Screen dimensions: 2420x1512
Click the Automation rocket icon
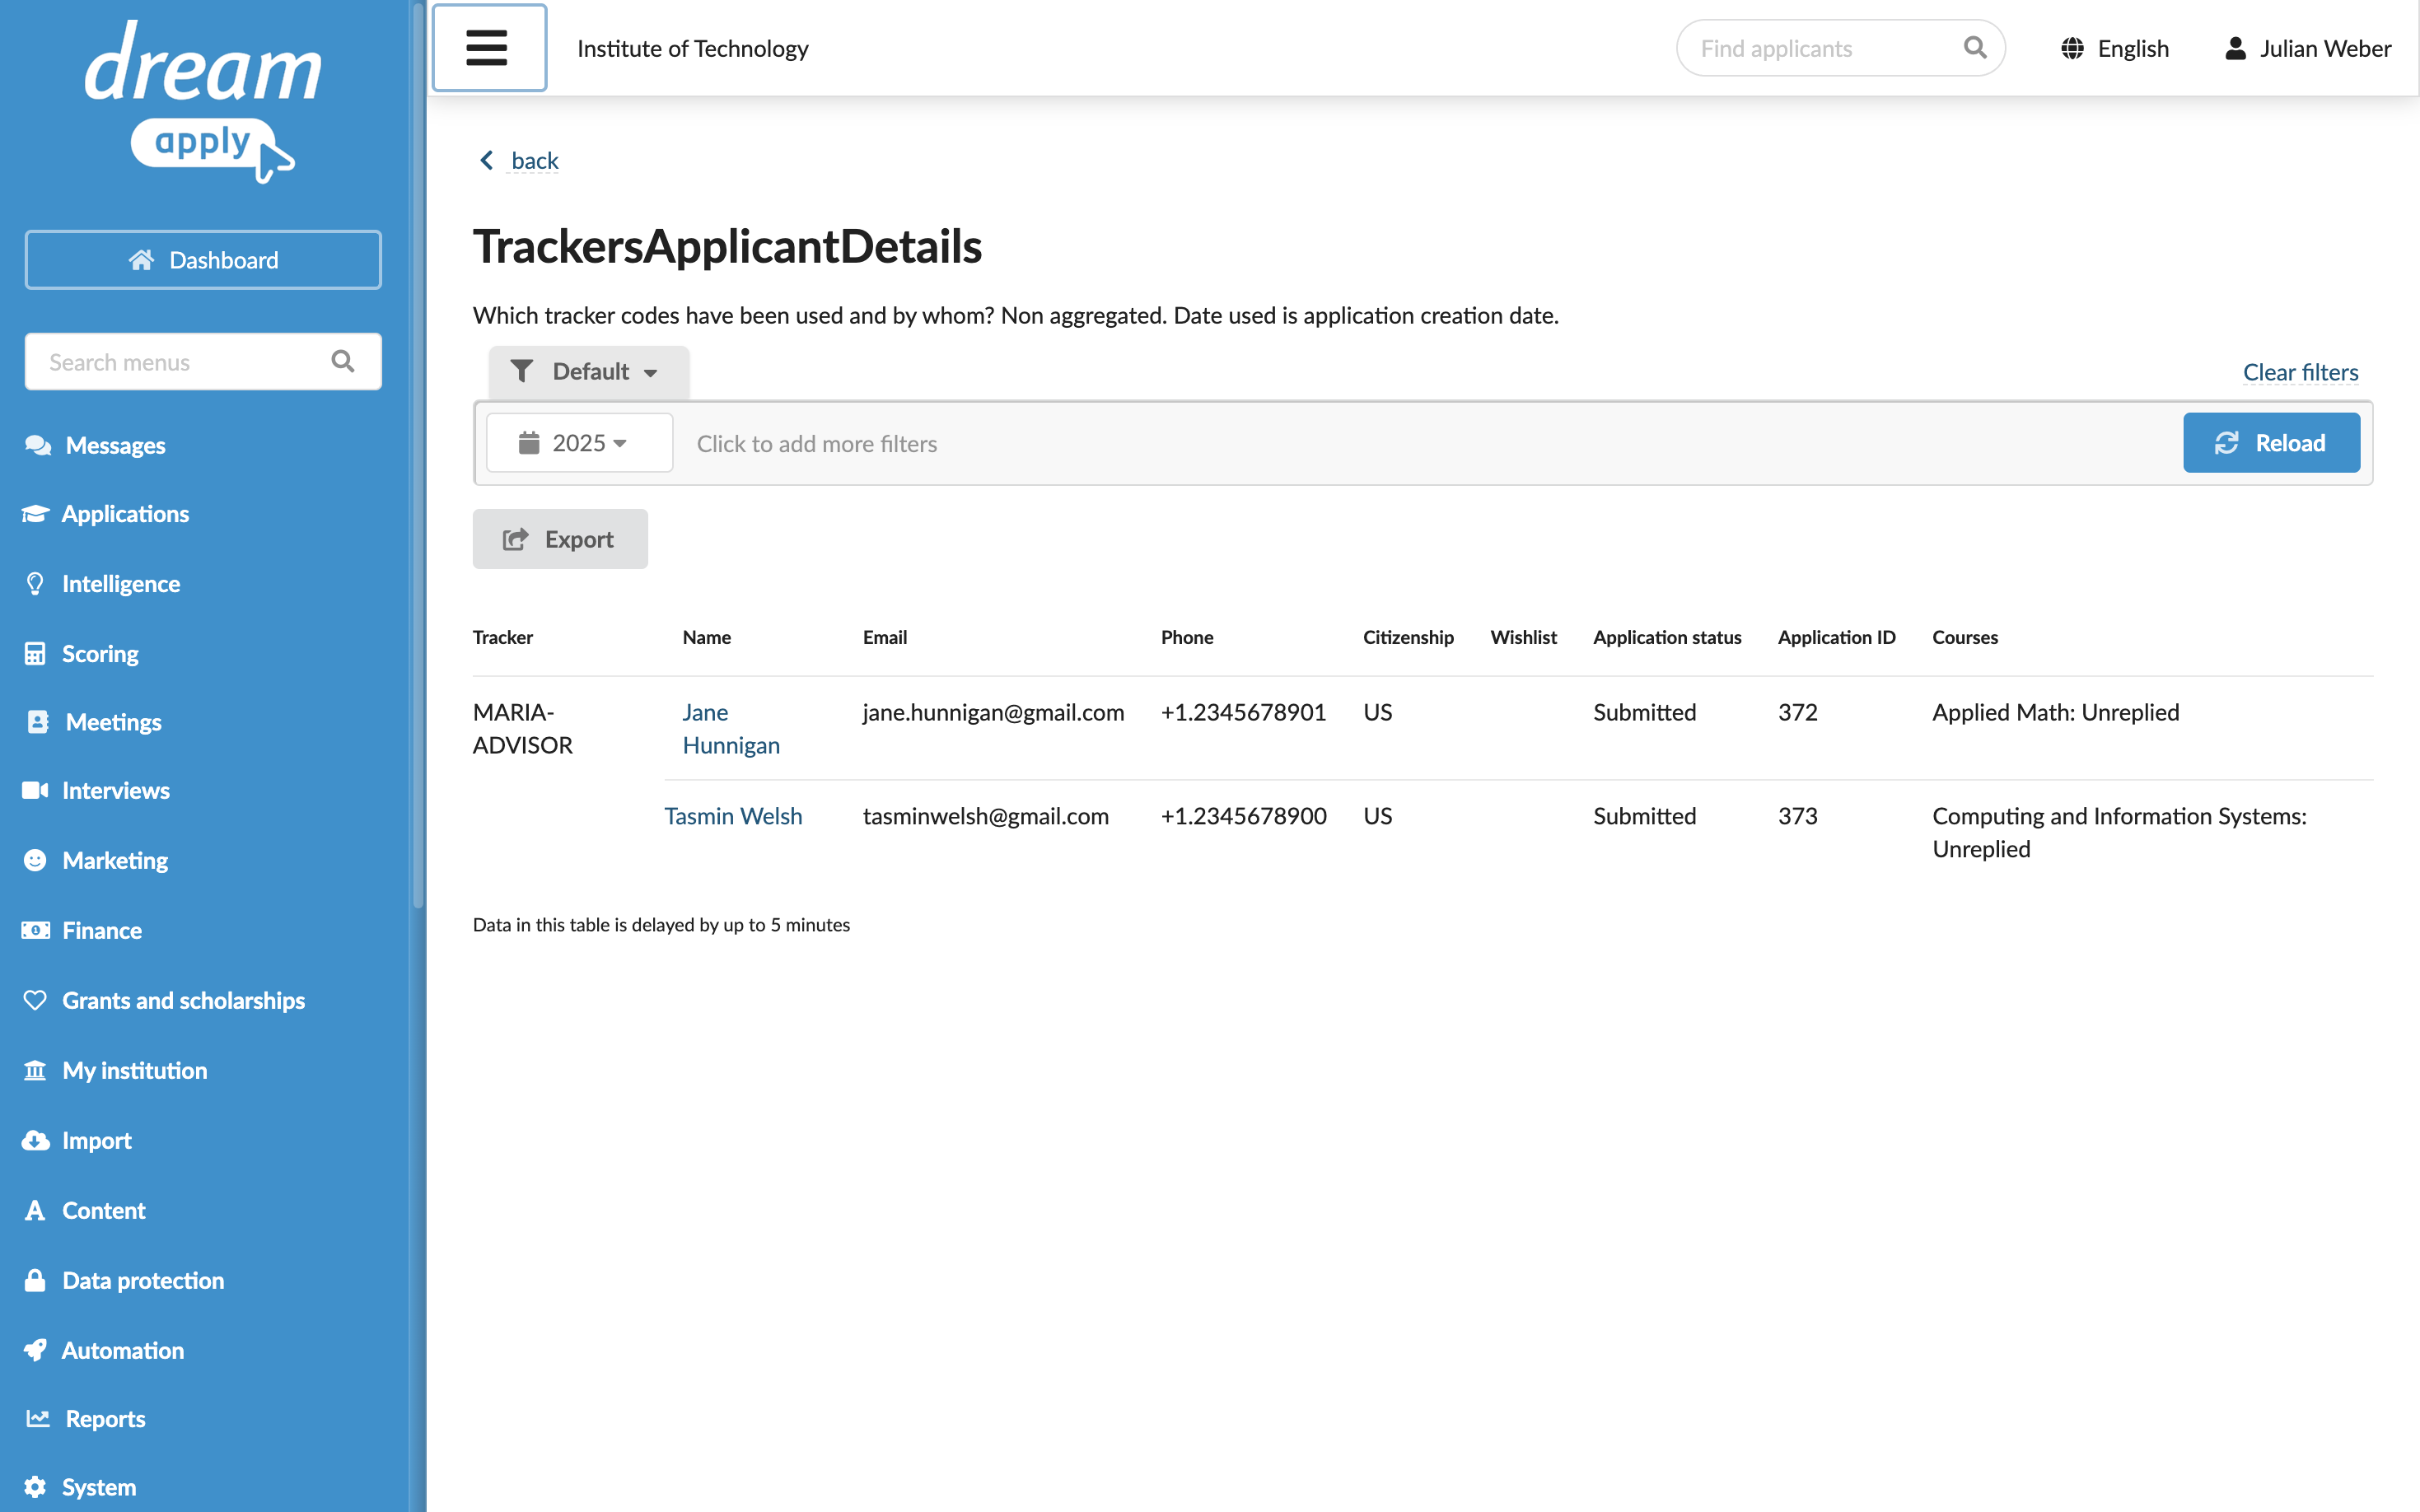[x=35, y=1350]
